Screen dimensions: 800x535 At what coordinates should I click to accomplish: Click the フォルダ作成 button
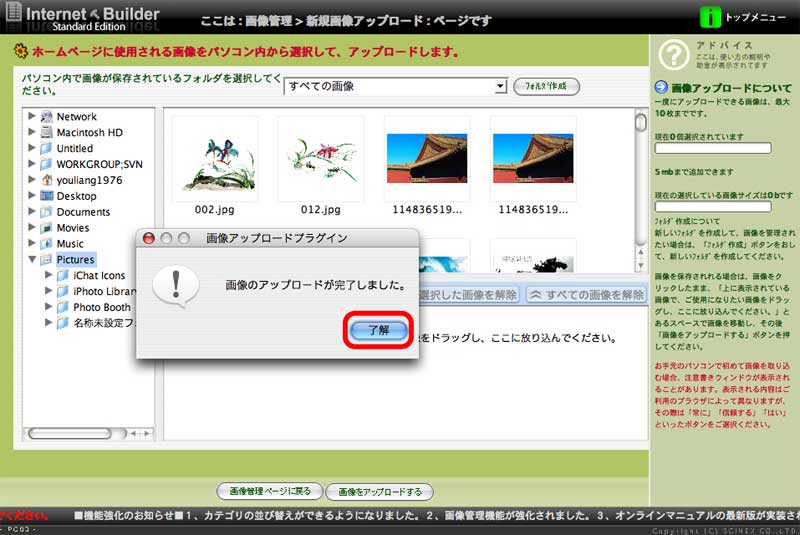(x=546, y=87)
